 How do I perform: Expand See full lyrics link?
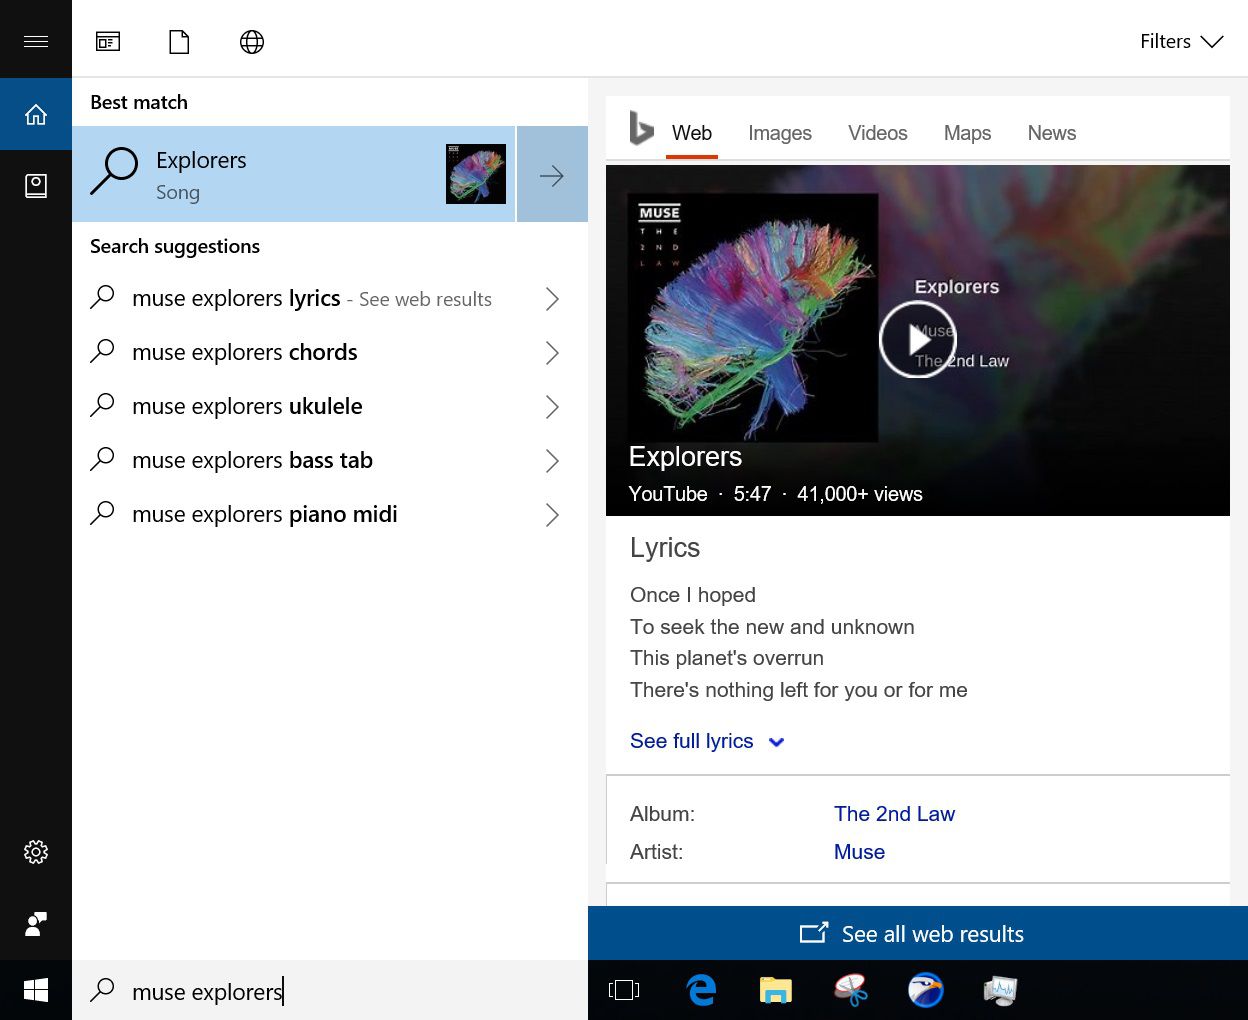tap(692, 741)
